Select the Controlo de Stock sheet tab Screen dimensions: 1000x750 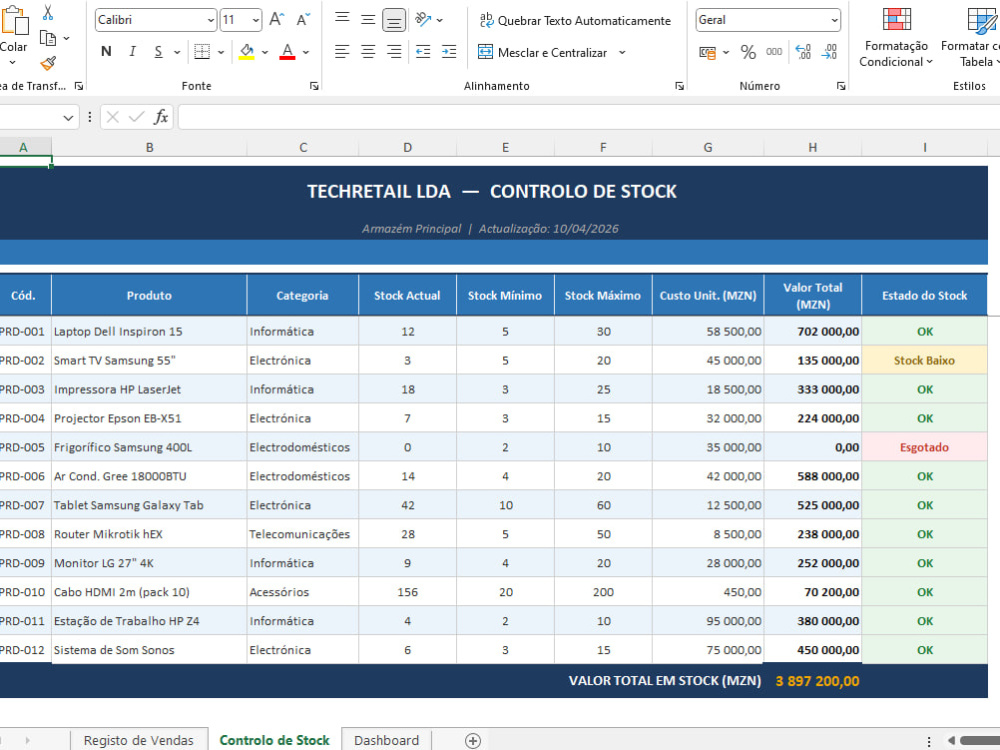274,740
